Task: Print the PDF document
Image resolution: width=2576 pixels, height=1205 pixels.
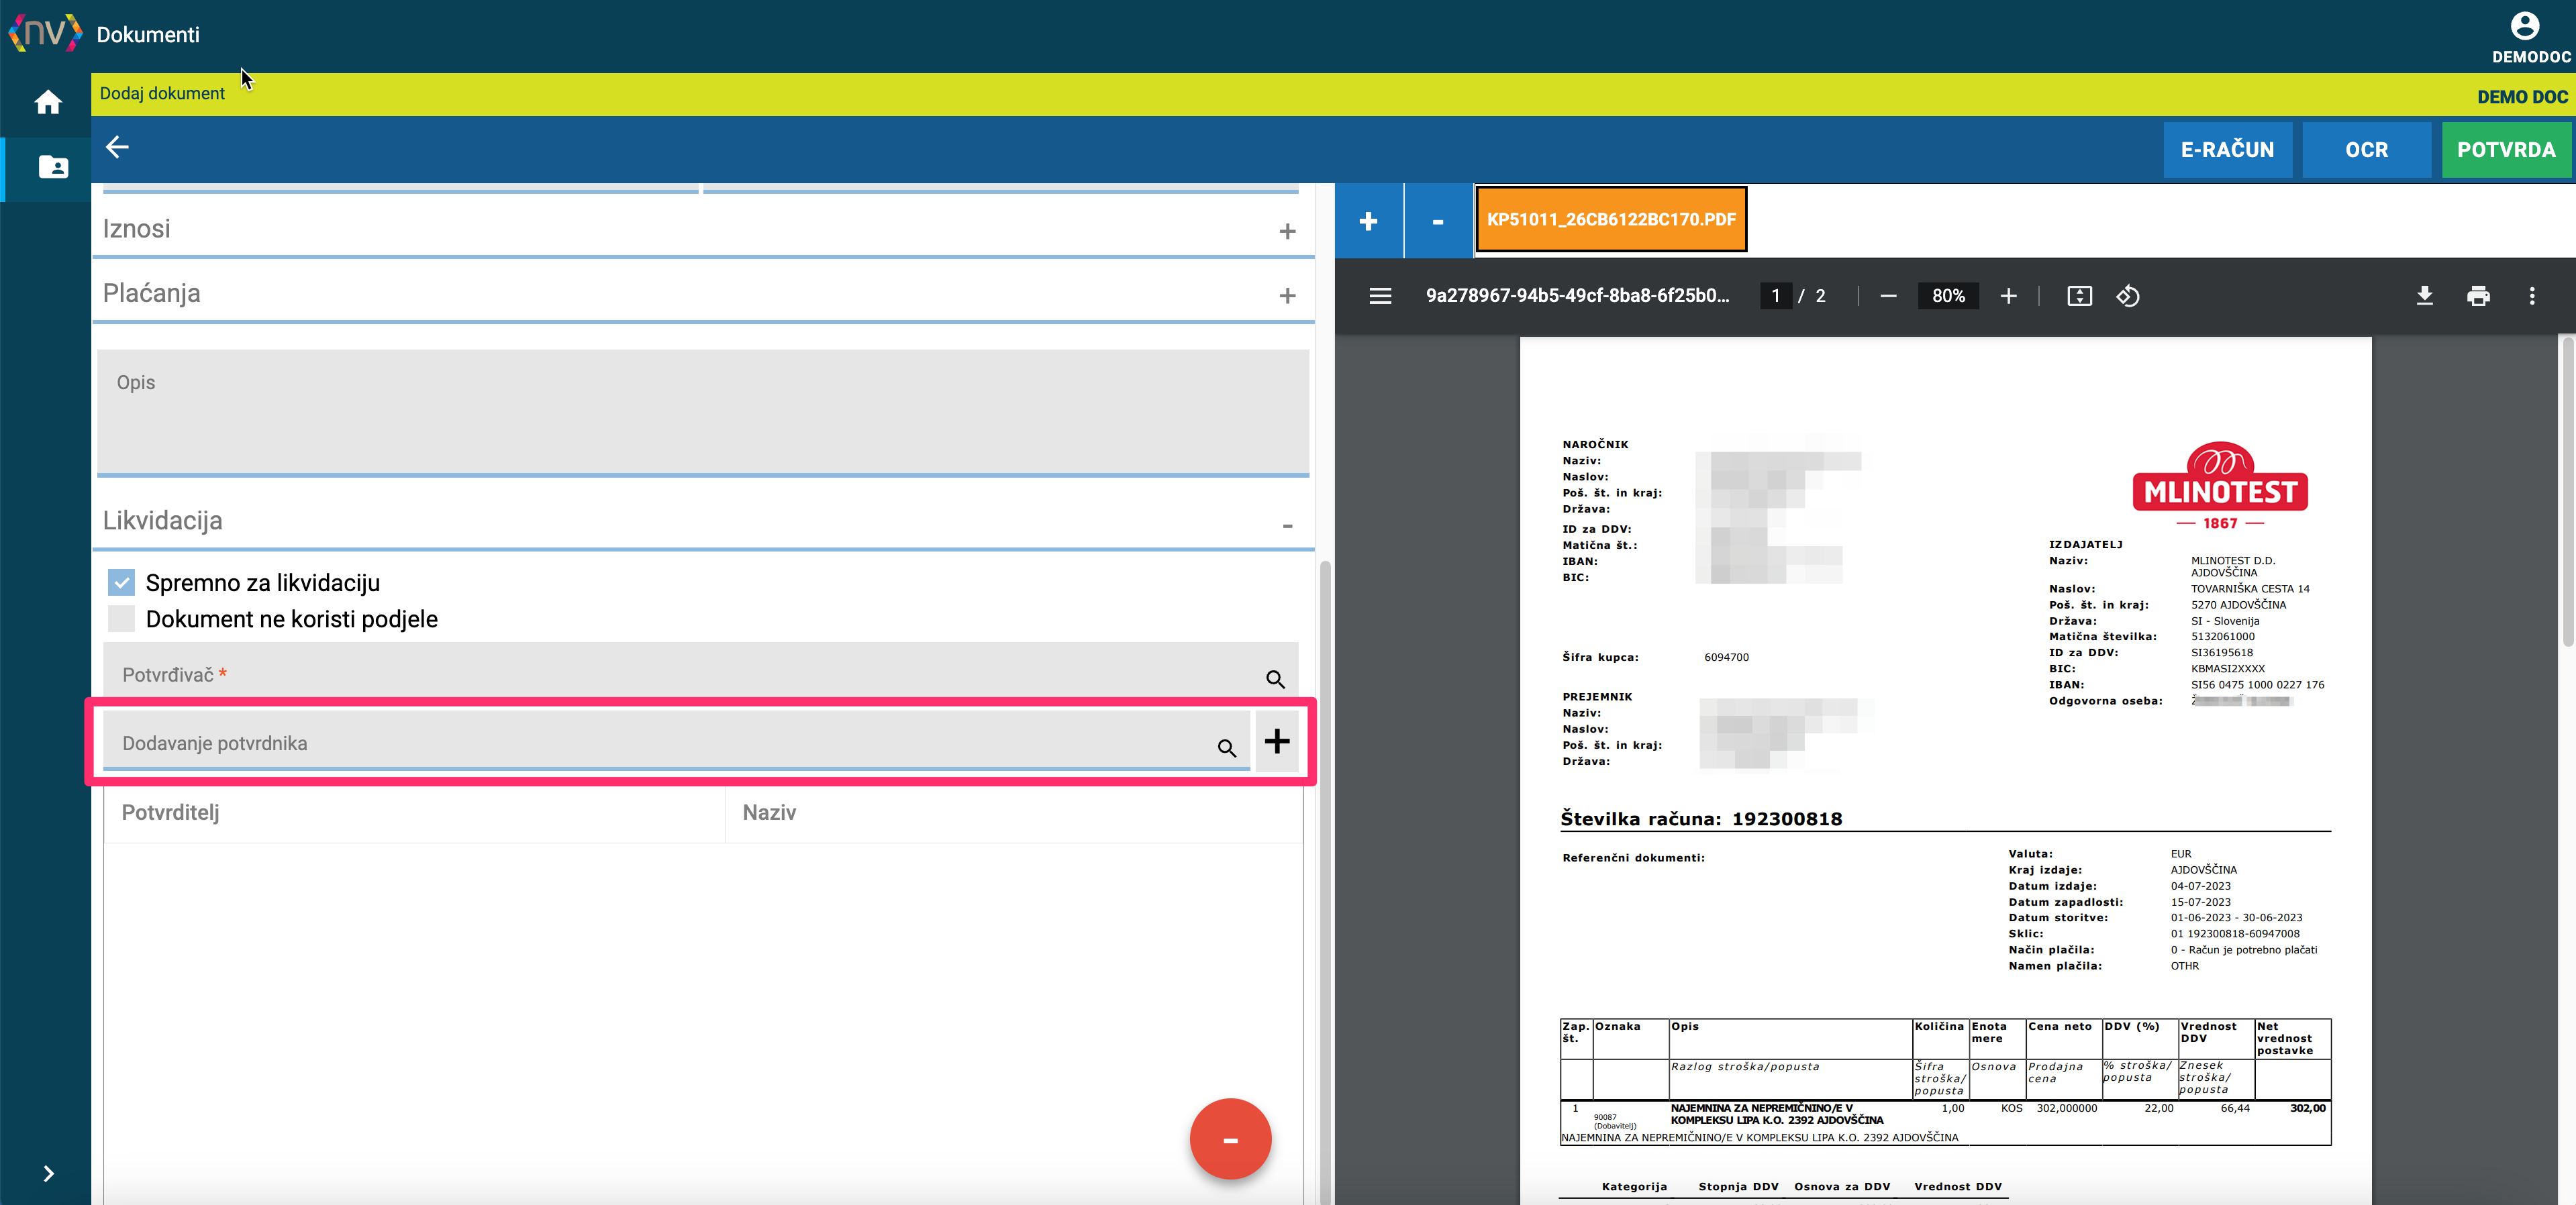Action: [x=2478, y=296]
